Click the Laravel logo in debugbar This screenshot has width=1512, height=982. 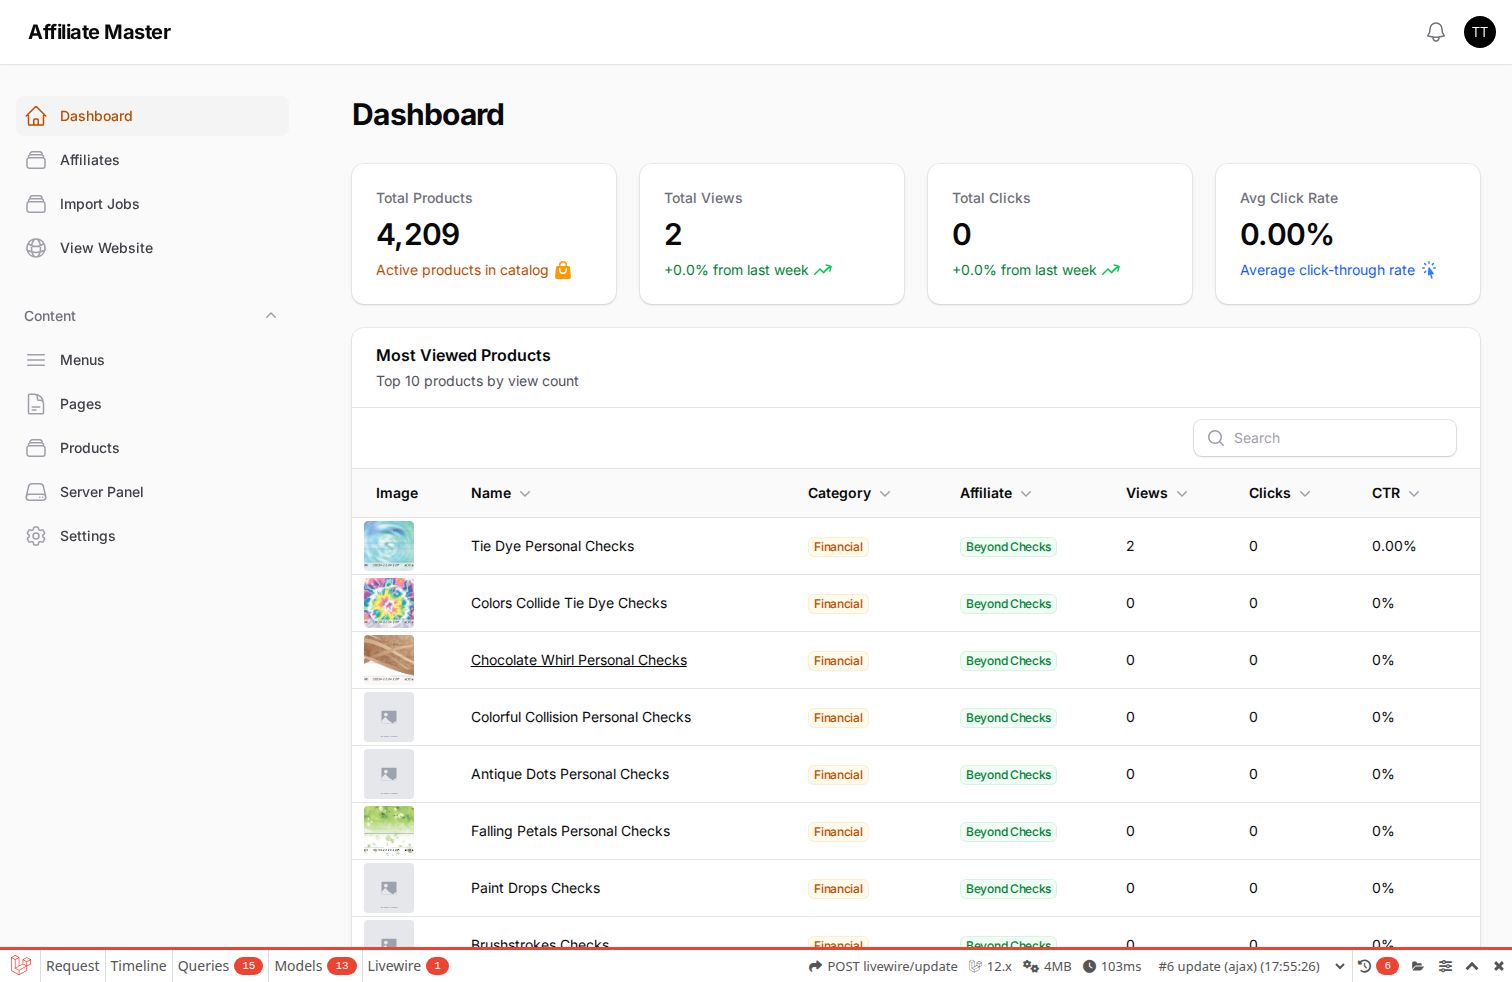[x=21, y=966]
